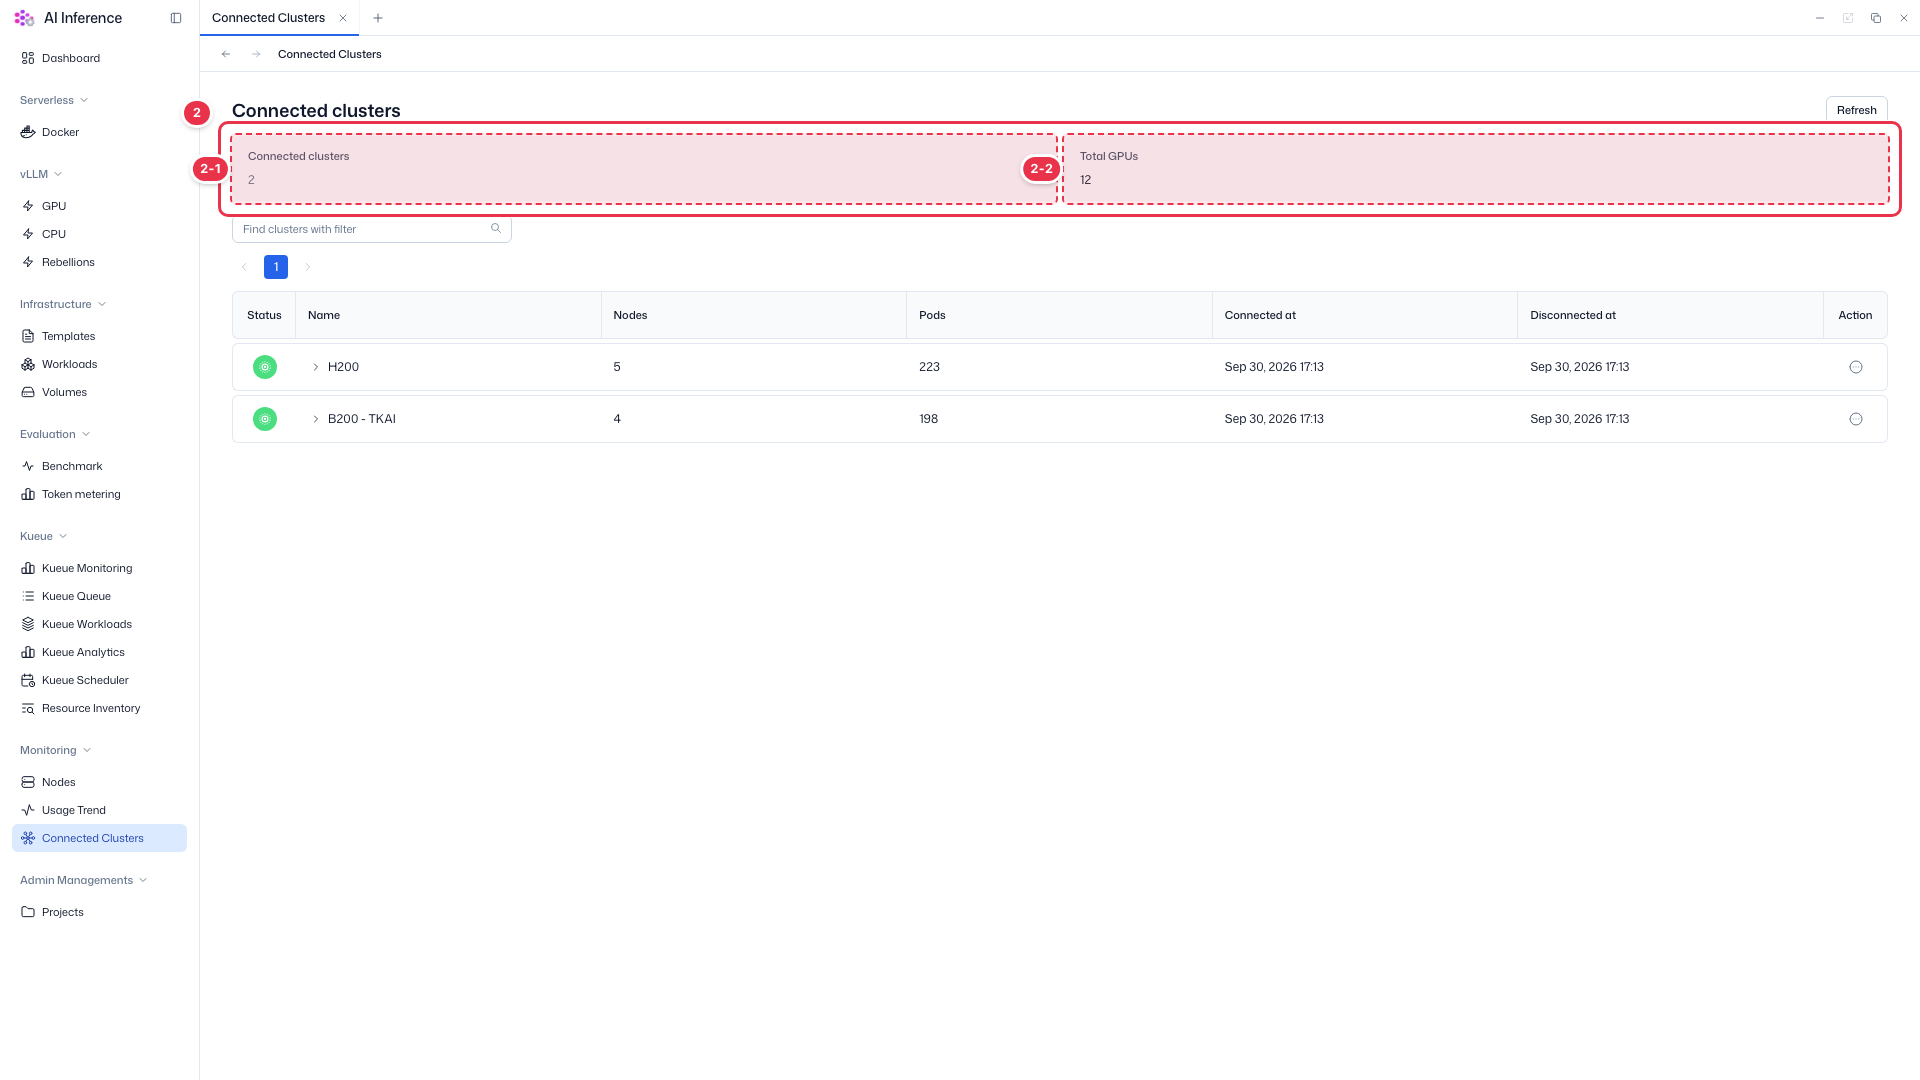
Task: Add a new tab
Action: [x=378, y=18]
